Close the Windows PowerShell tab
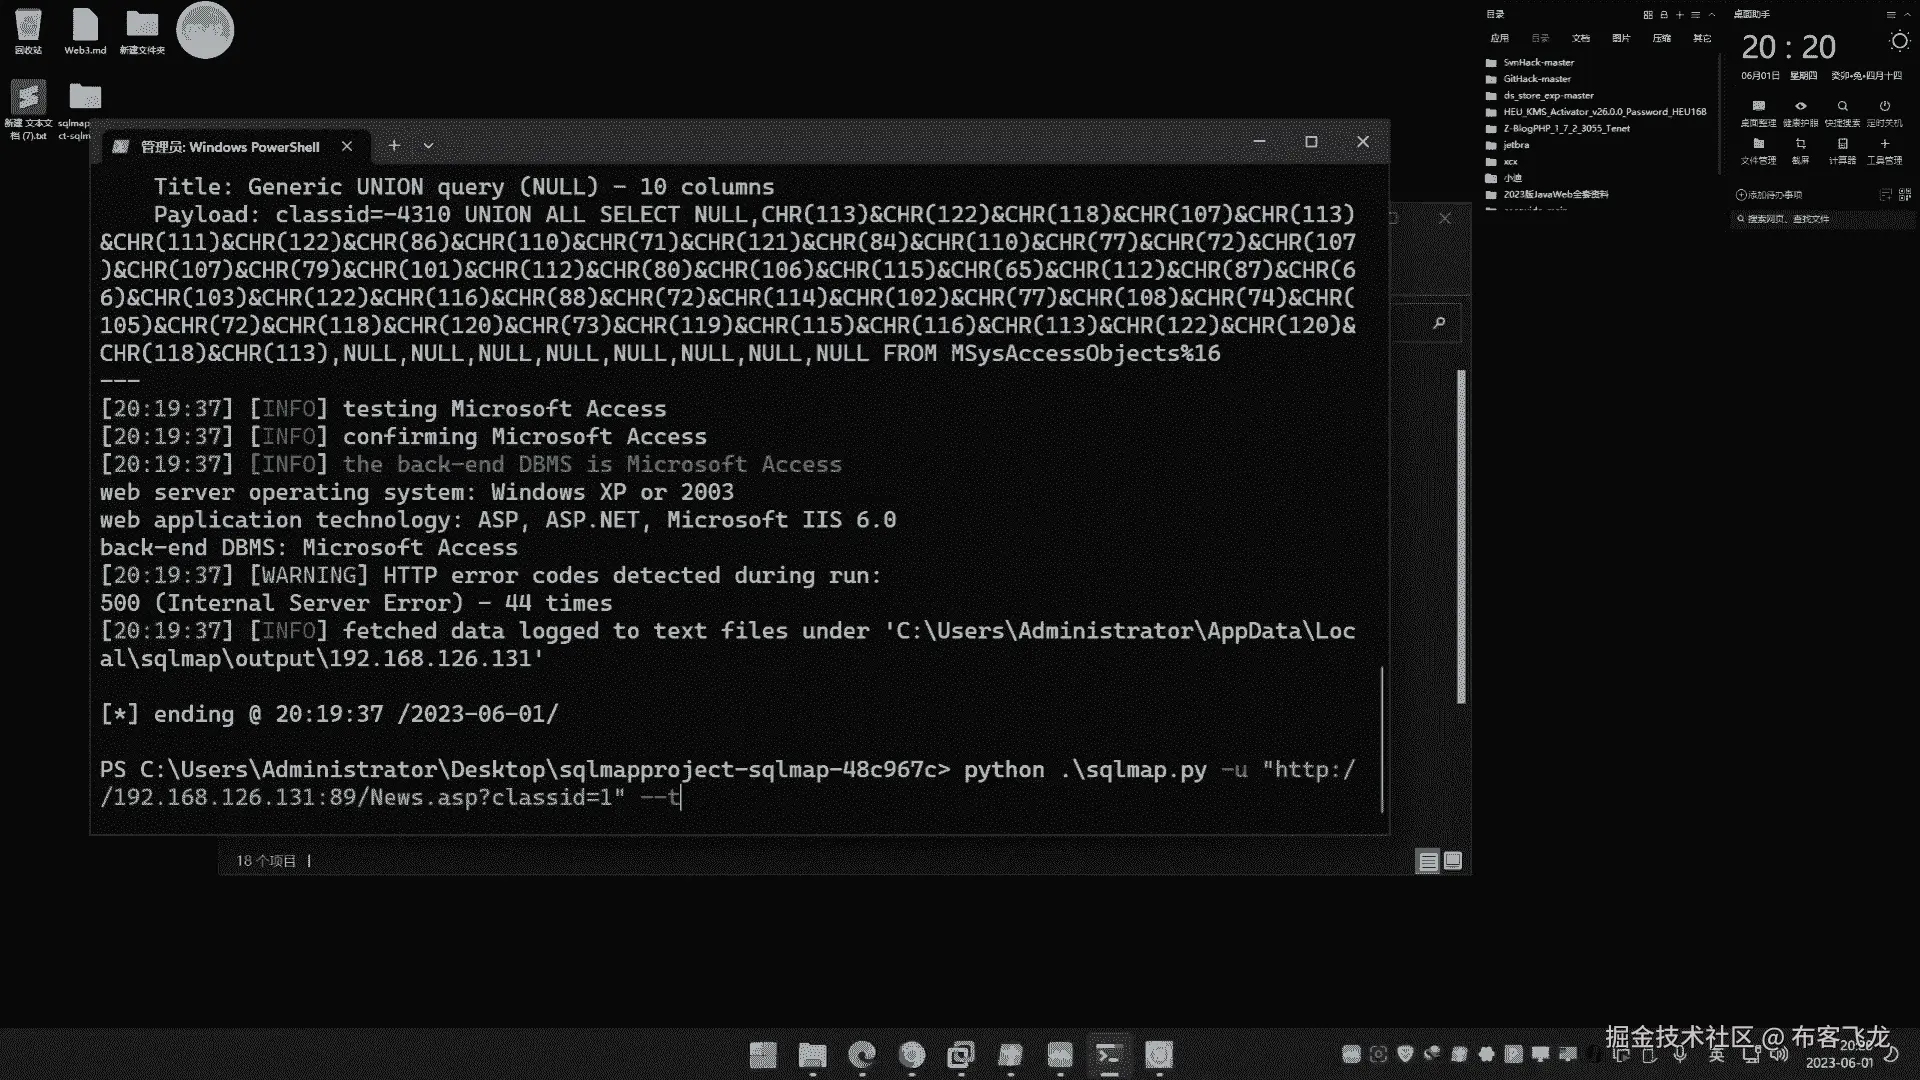Screen dimensions: 1920x1080 (x=347, y=146)
